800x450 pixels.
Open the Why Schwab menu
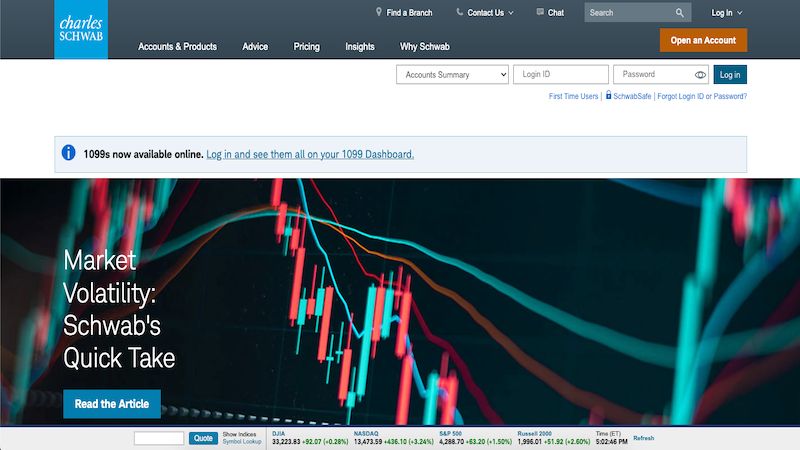[x=424, y=46]
